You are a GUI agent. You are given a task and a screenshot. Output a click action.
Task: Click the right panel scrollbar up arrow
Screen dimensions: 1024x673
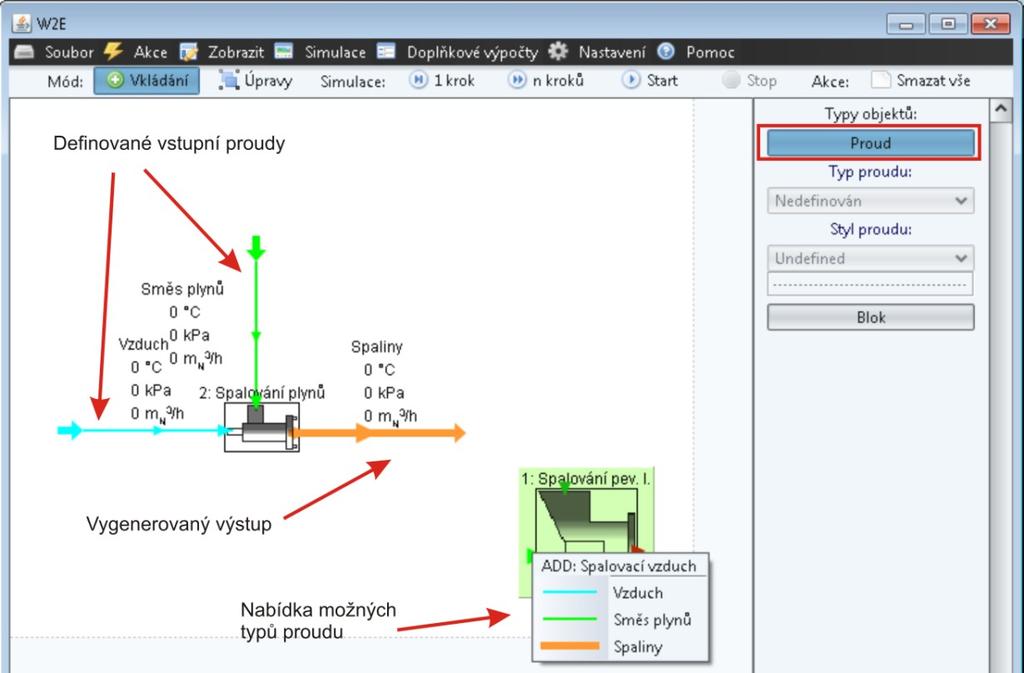click(1001, 110)
